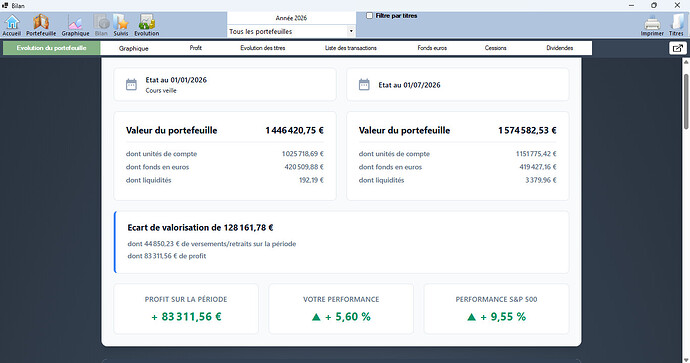690x363 pixels.
Task: Click the Etat au 01/01/2026 card
Action: (225, 84)
